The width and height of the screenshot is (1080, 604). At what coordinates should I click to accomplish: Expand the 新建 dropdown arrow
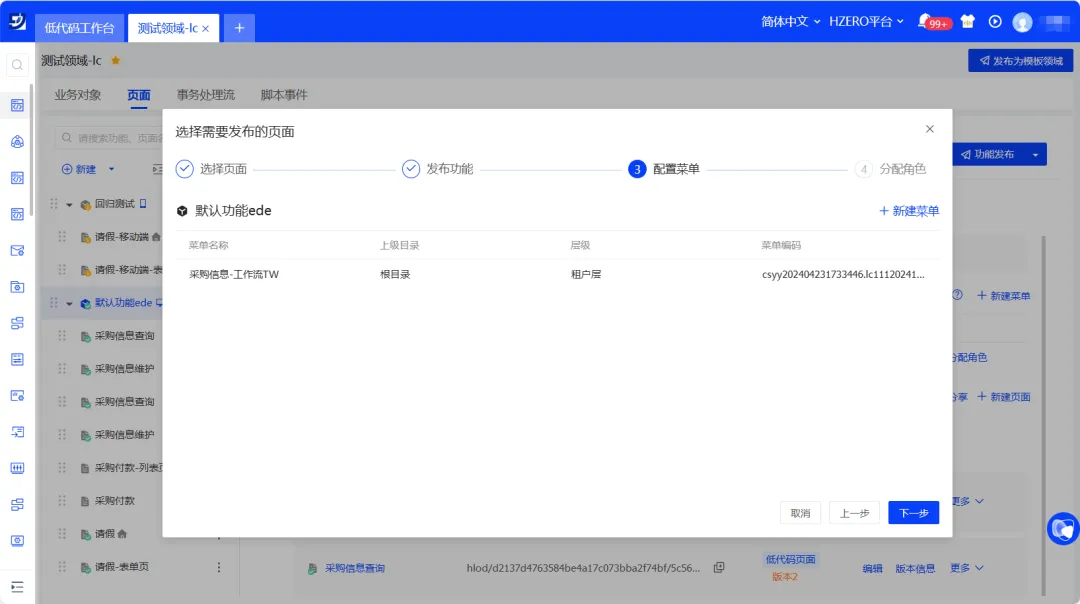[x=112, y=169]
